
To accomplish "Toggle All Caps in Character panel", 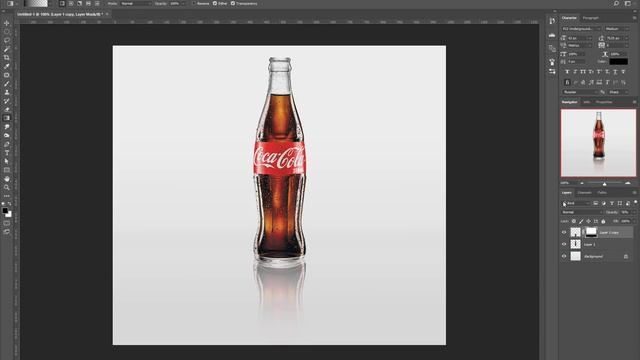I will (583, 72).
